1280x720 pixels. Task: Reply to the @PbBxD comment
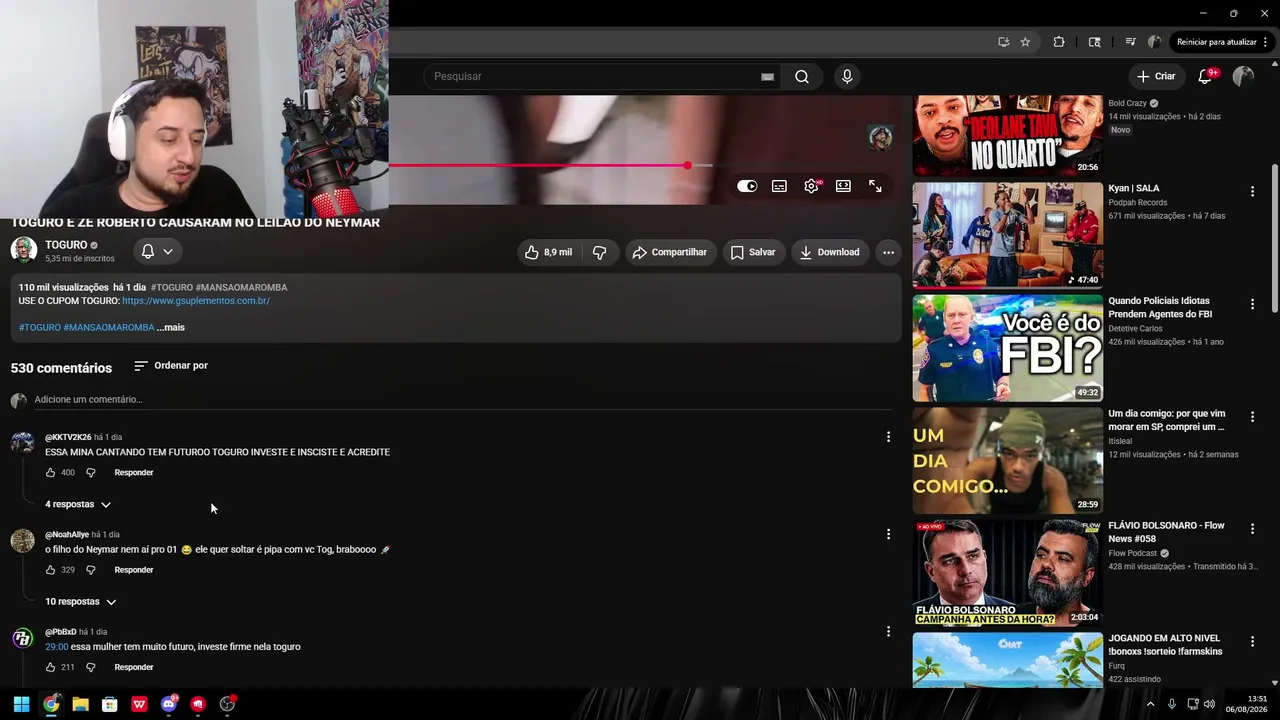point(134,667)
